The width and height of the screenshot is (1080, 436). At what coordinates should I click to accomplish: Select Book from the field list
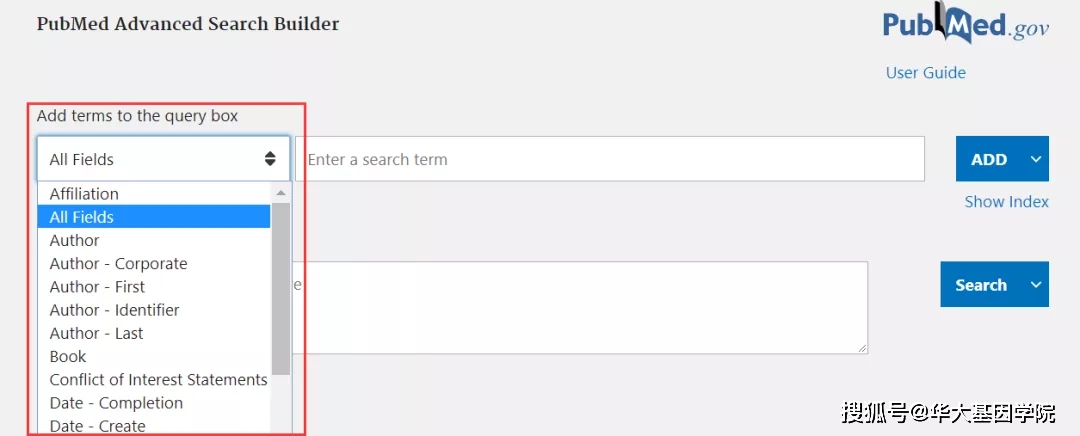click(x=68, y=357)
